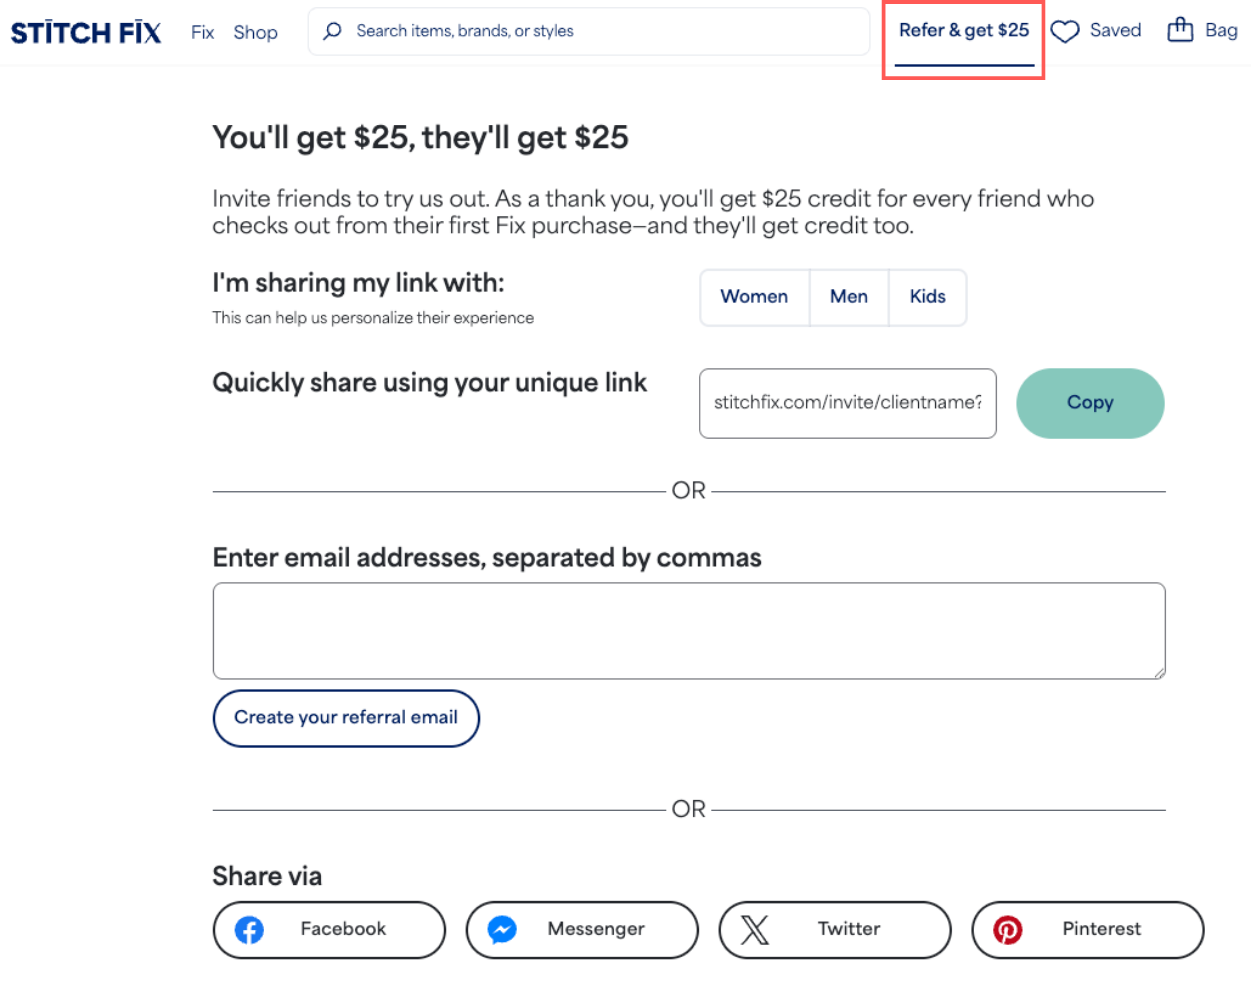Open the Bag text link
Screen dimensions: 1252x987
(1221, 30)
